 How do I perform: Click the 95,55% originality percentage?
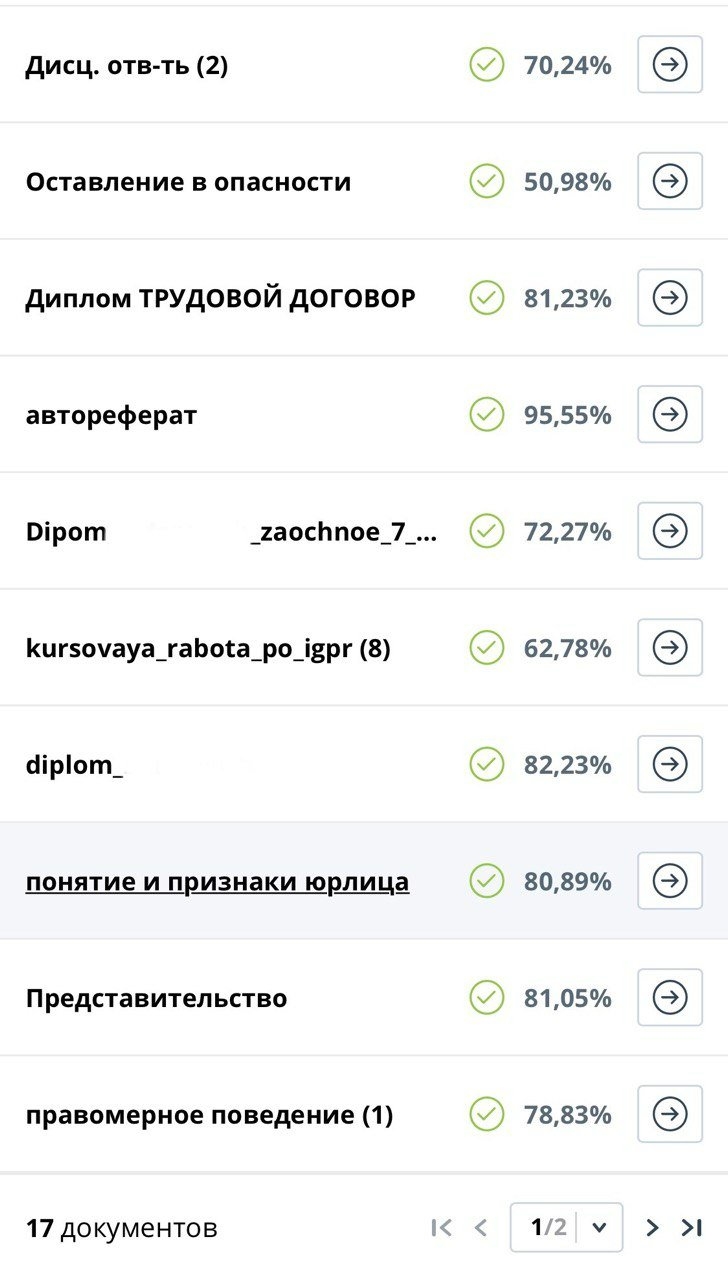(567, 415)
